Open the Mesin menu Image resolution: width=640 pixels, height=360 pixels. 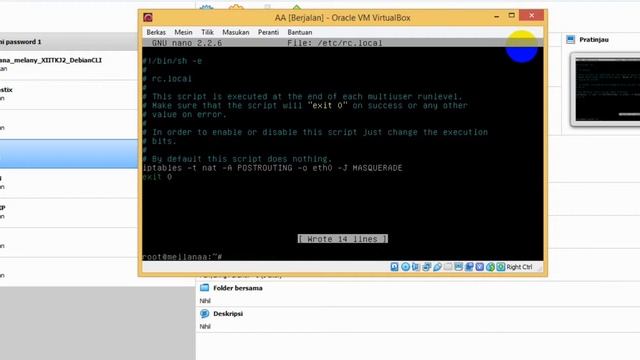point(183,32)
